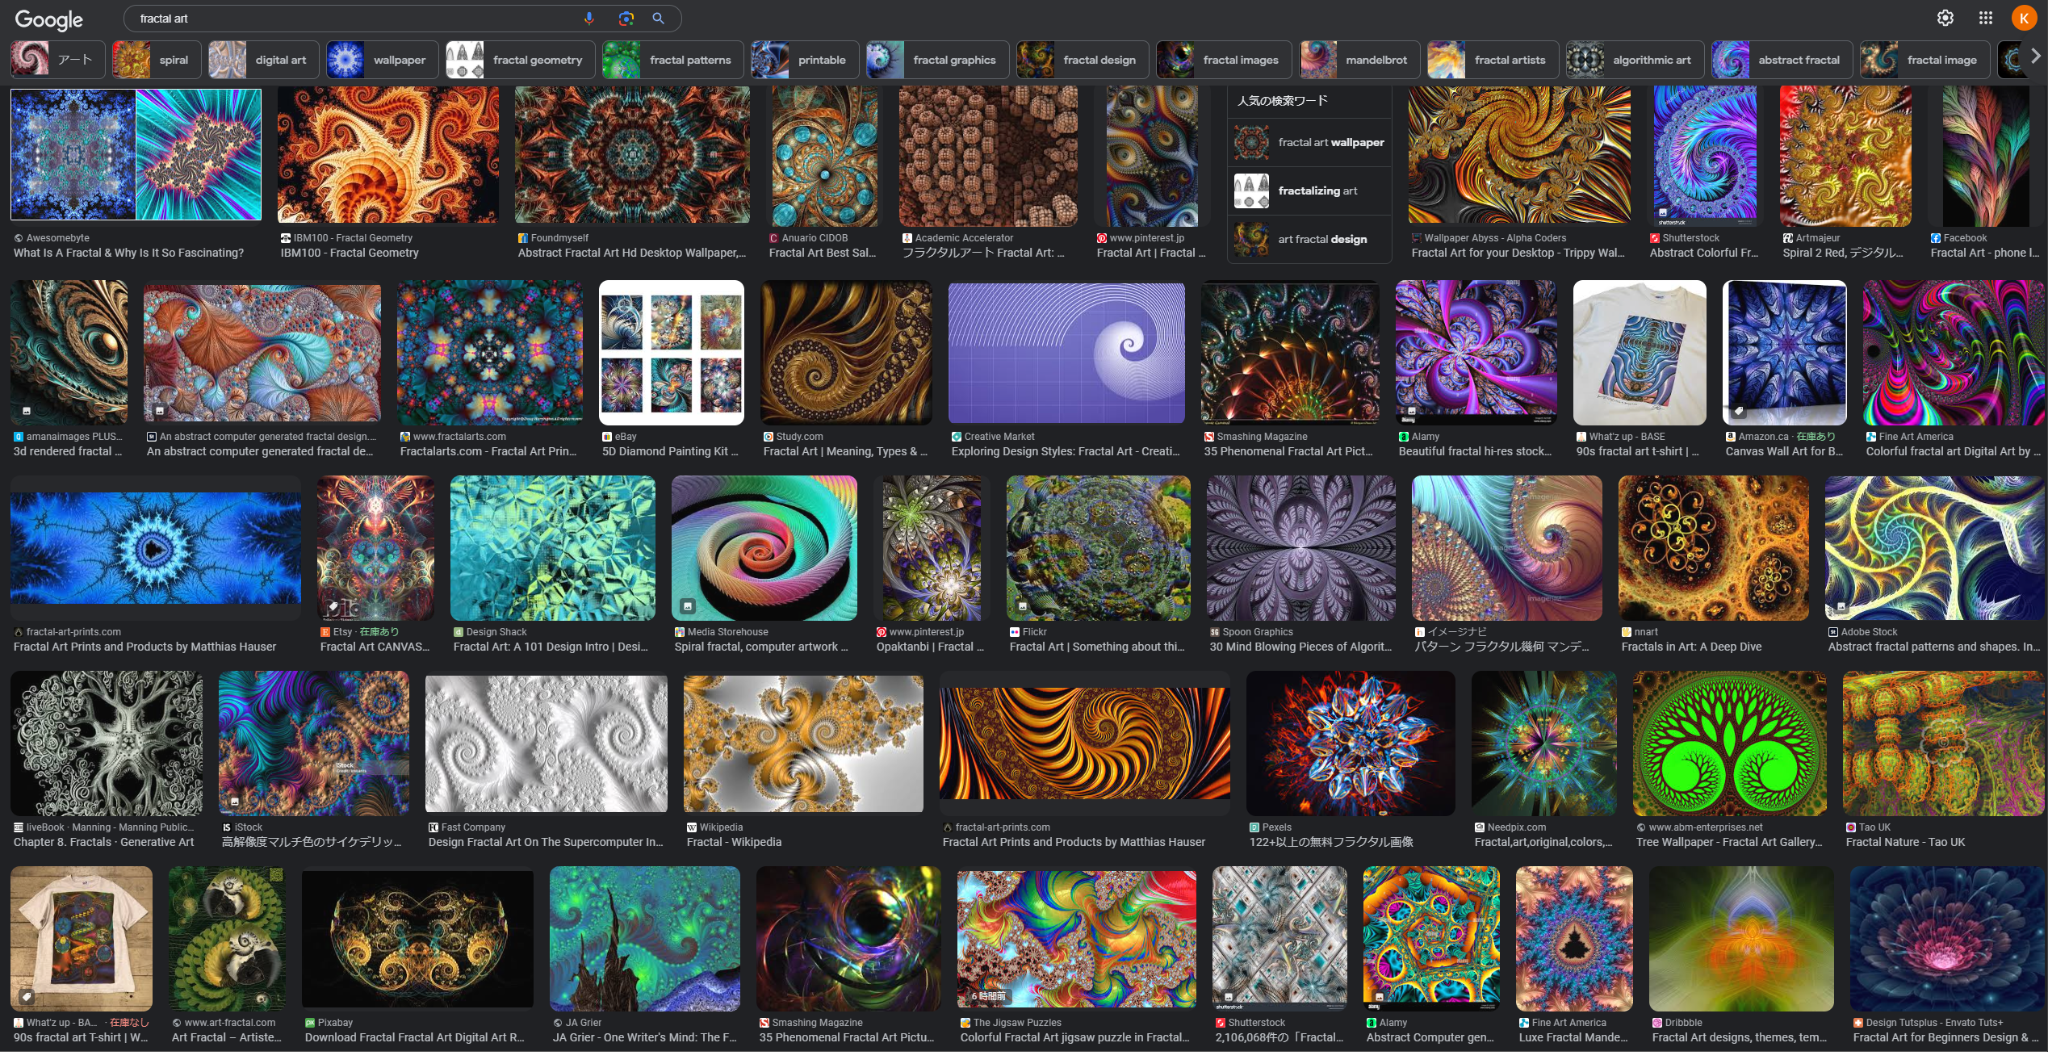Click 'fractal art wallpaper' suggested search
Screen dimensions: 2048x1052
click(x=1310, y=143)
